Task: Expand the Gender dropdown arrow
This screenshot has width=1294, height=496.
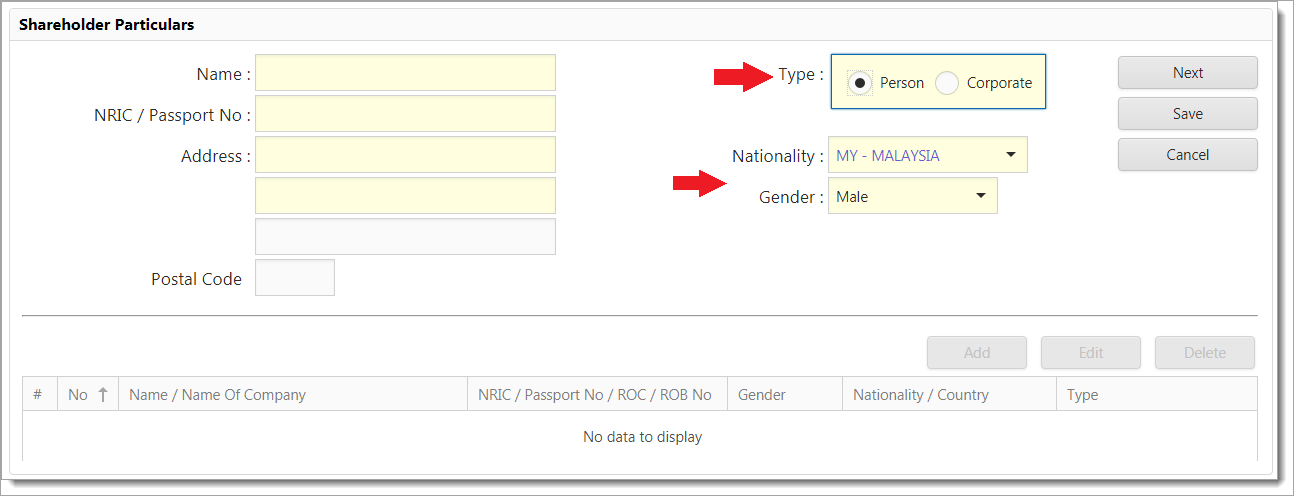Action: pyautogui.click(x=980, y=196)
